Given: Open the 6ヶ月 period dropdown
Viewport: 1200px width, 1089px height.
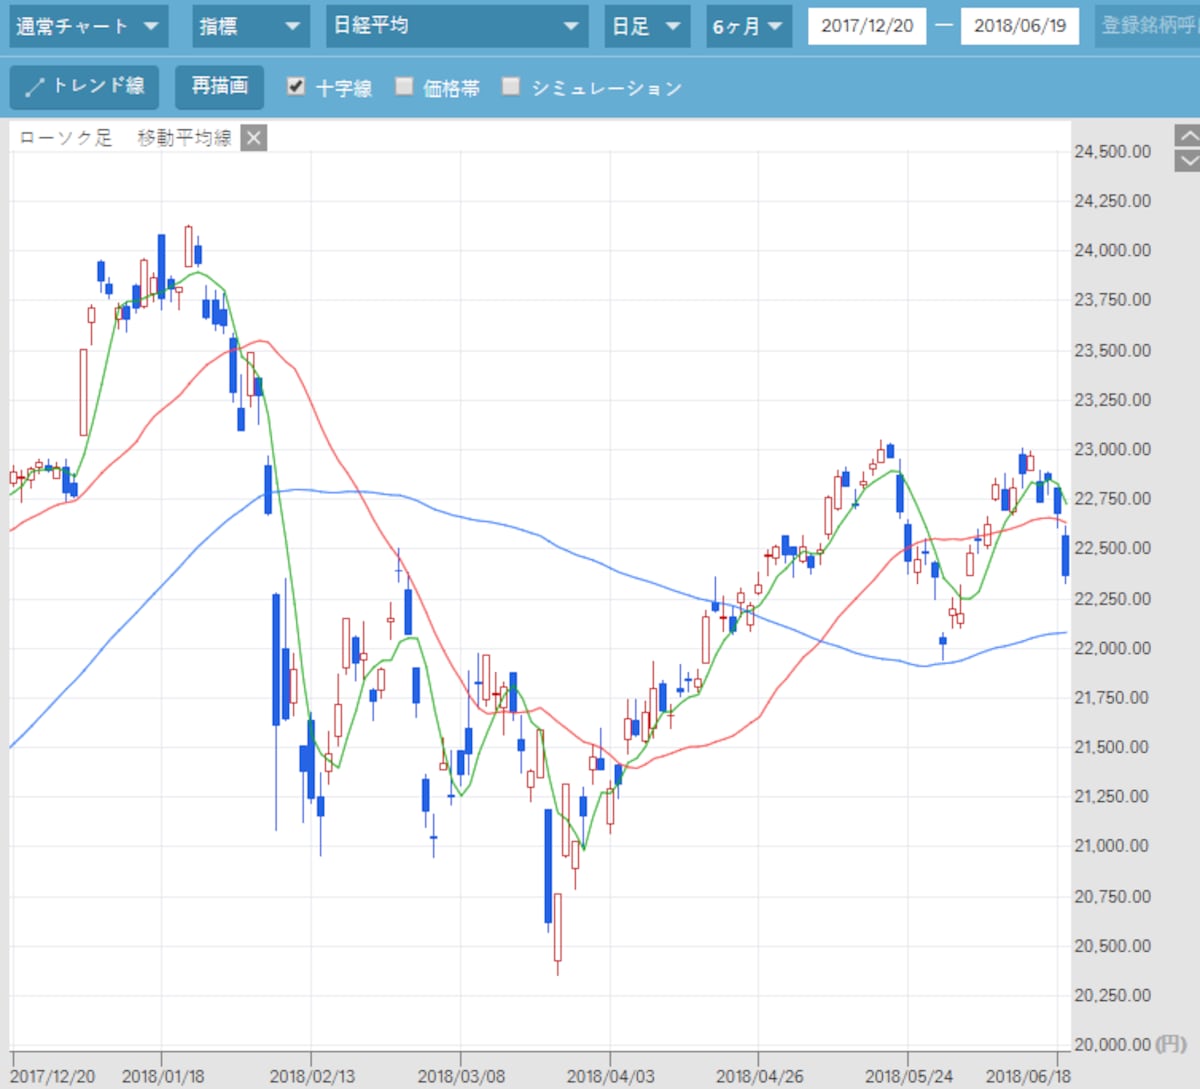Looking at the screenshot, I should [749, 26].
